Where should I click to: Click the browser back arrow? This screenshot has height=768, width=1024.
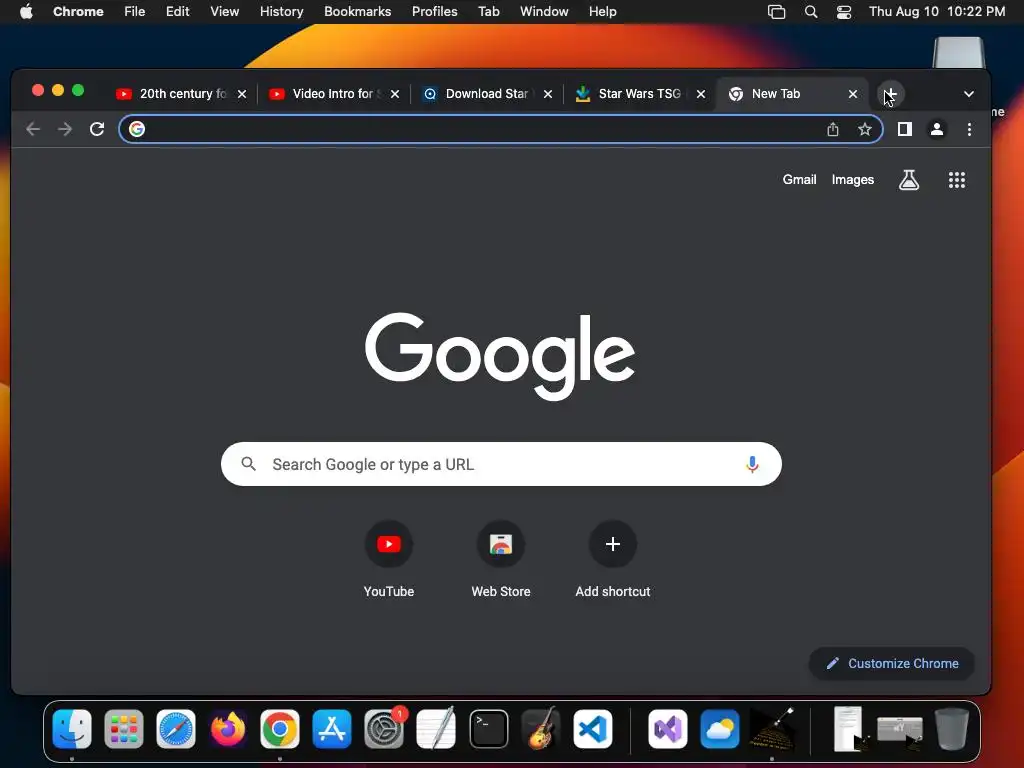[x=33, y=129]
